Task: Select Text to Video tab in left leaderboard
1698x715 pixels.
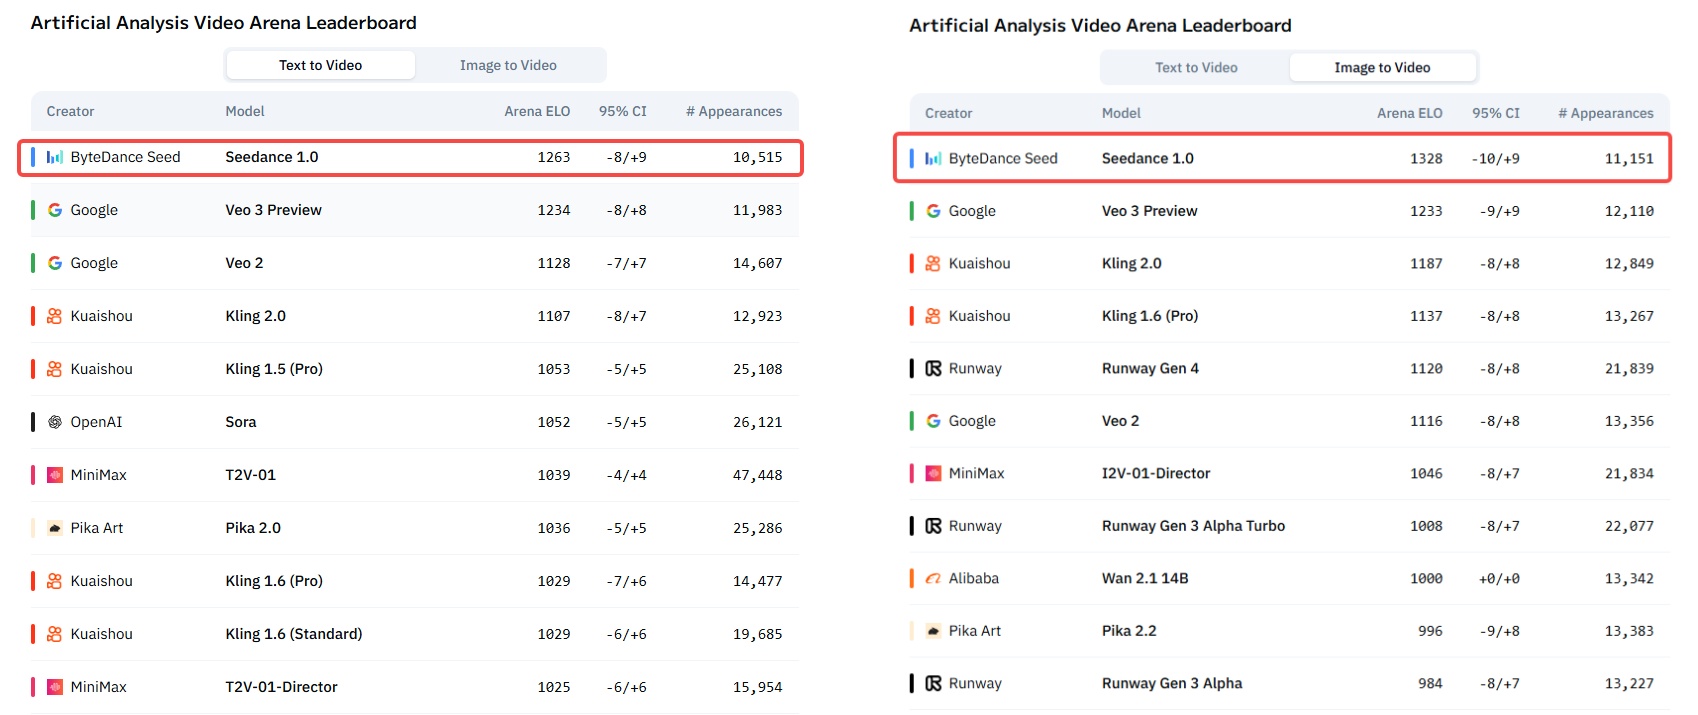Action: [x=321, y=65]
